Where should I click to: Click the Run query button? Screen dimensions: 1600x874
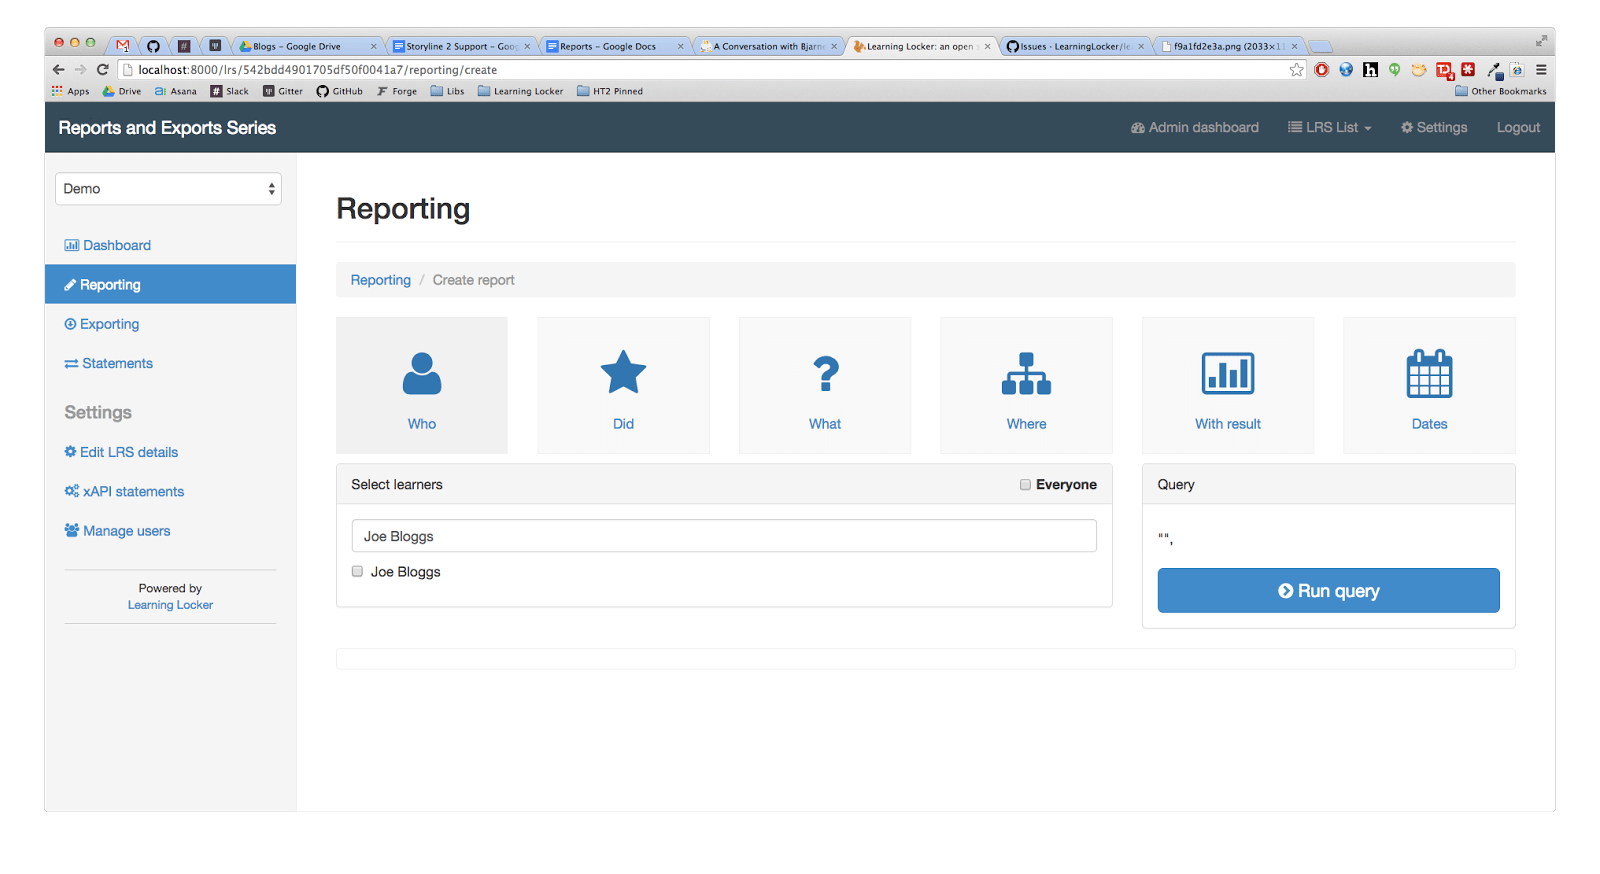tap(1328, 591)
